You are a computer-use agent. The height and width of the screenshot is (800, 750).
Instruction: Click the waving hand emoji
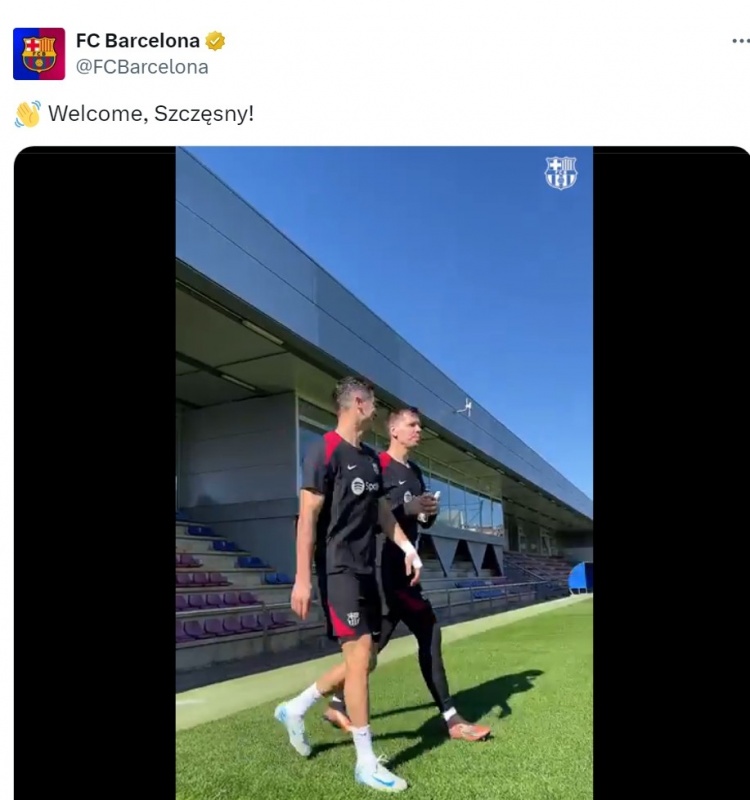click(28, 114)
